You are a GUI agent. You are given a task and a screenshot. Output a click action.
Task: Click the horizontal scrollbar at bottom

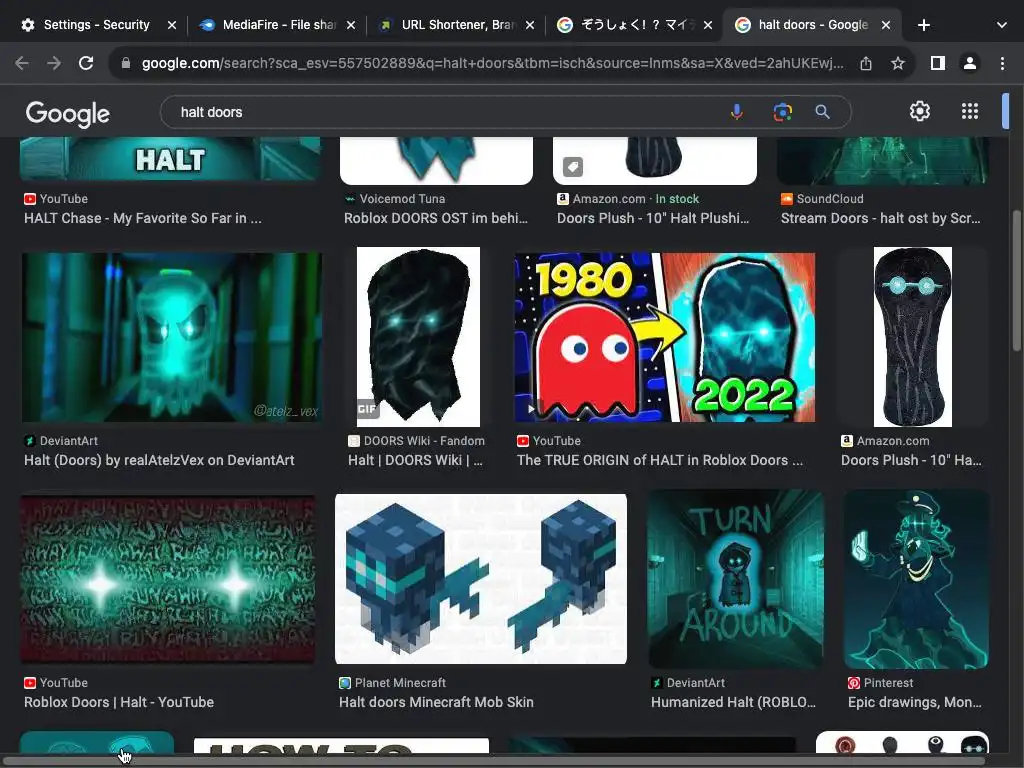[x=494, y=761]
